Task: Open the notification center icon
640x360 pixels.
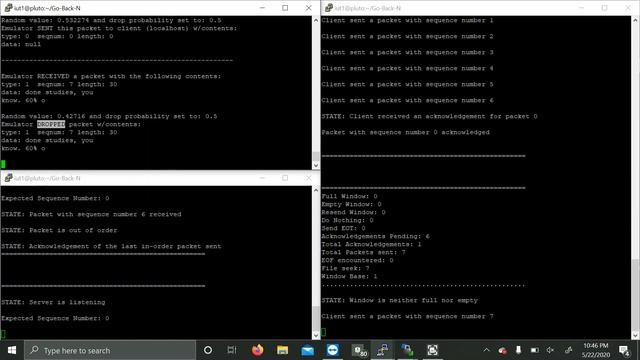Action: click(624, 350)
